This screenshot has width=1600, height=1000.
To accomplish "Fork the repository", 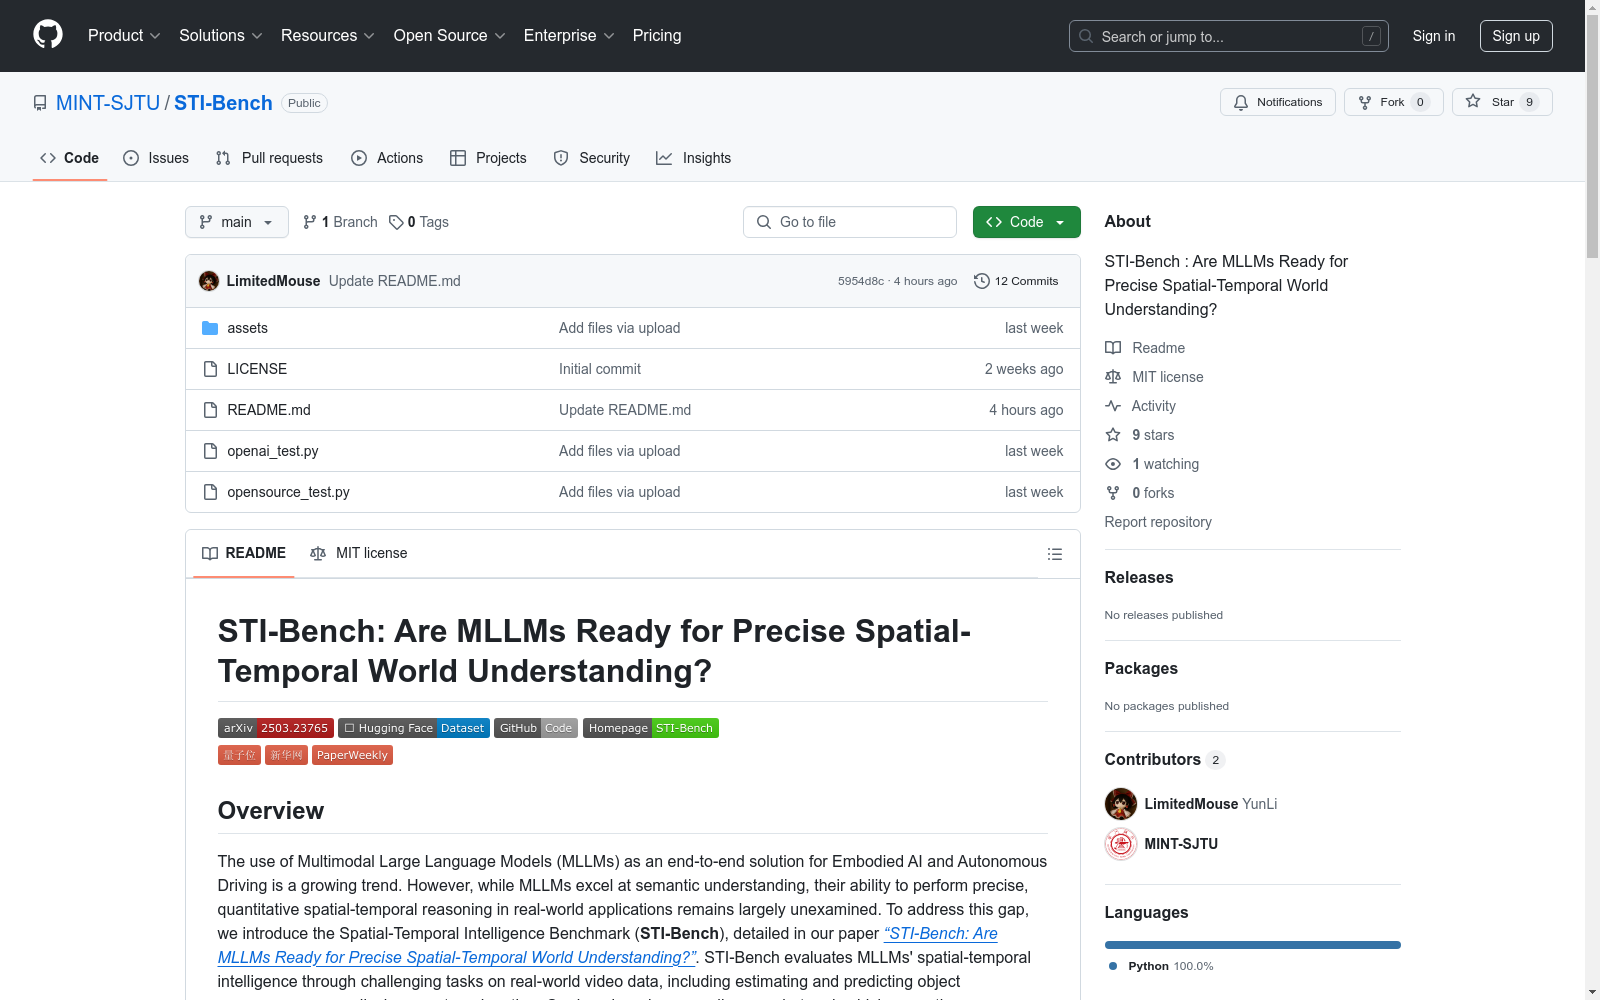I will [1394, 102].
